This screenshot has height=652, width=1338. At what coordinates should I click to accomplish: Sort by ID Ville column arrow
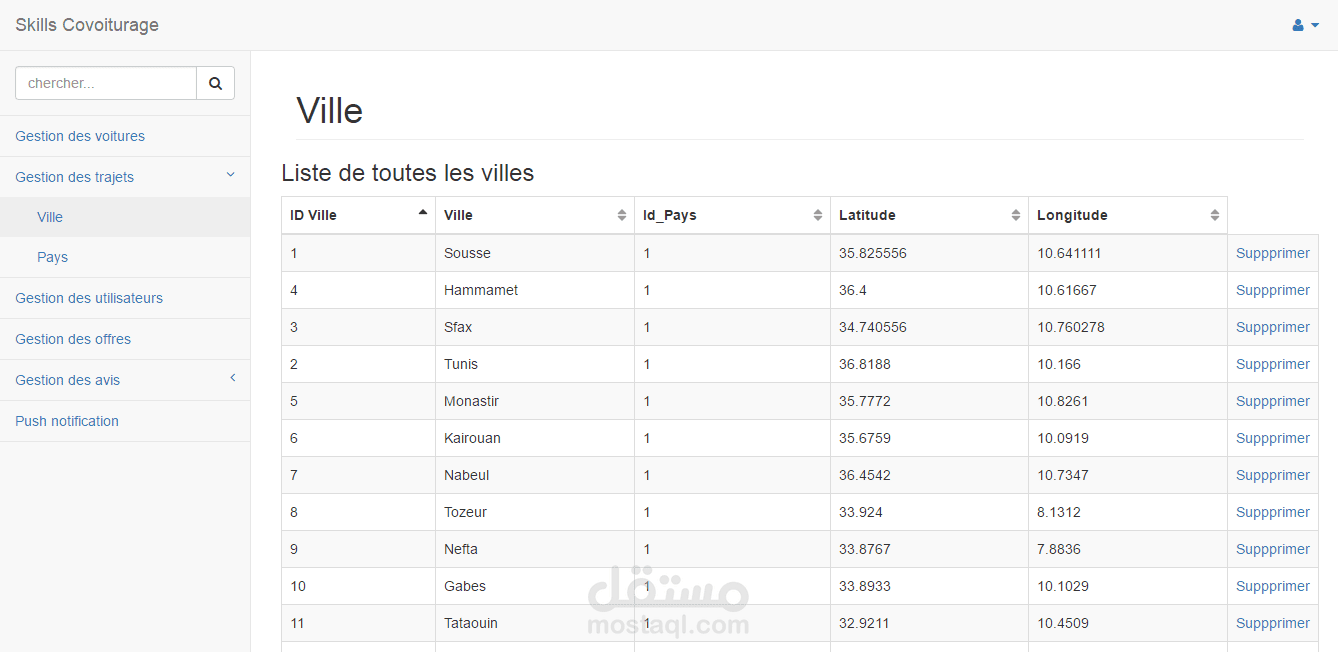click(423, 212)
